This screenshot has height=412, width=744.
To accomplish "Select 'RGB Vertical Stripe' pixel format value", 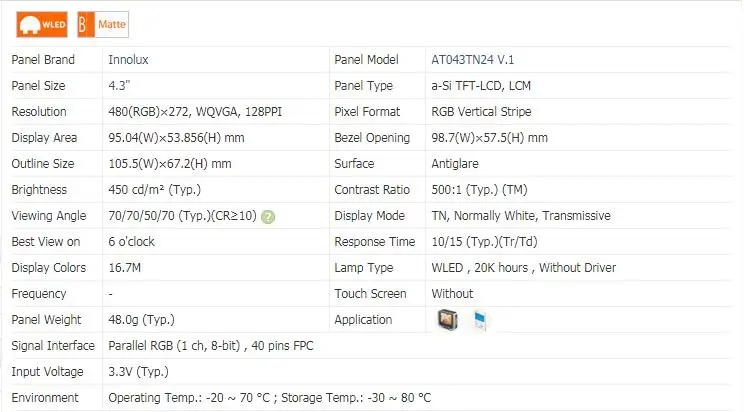I will coord(481,112).
